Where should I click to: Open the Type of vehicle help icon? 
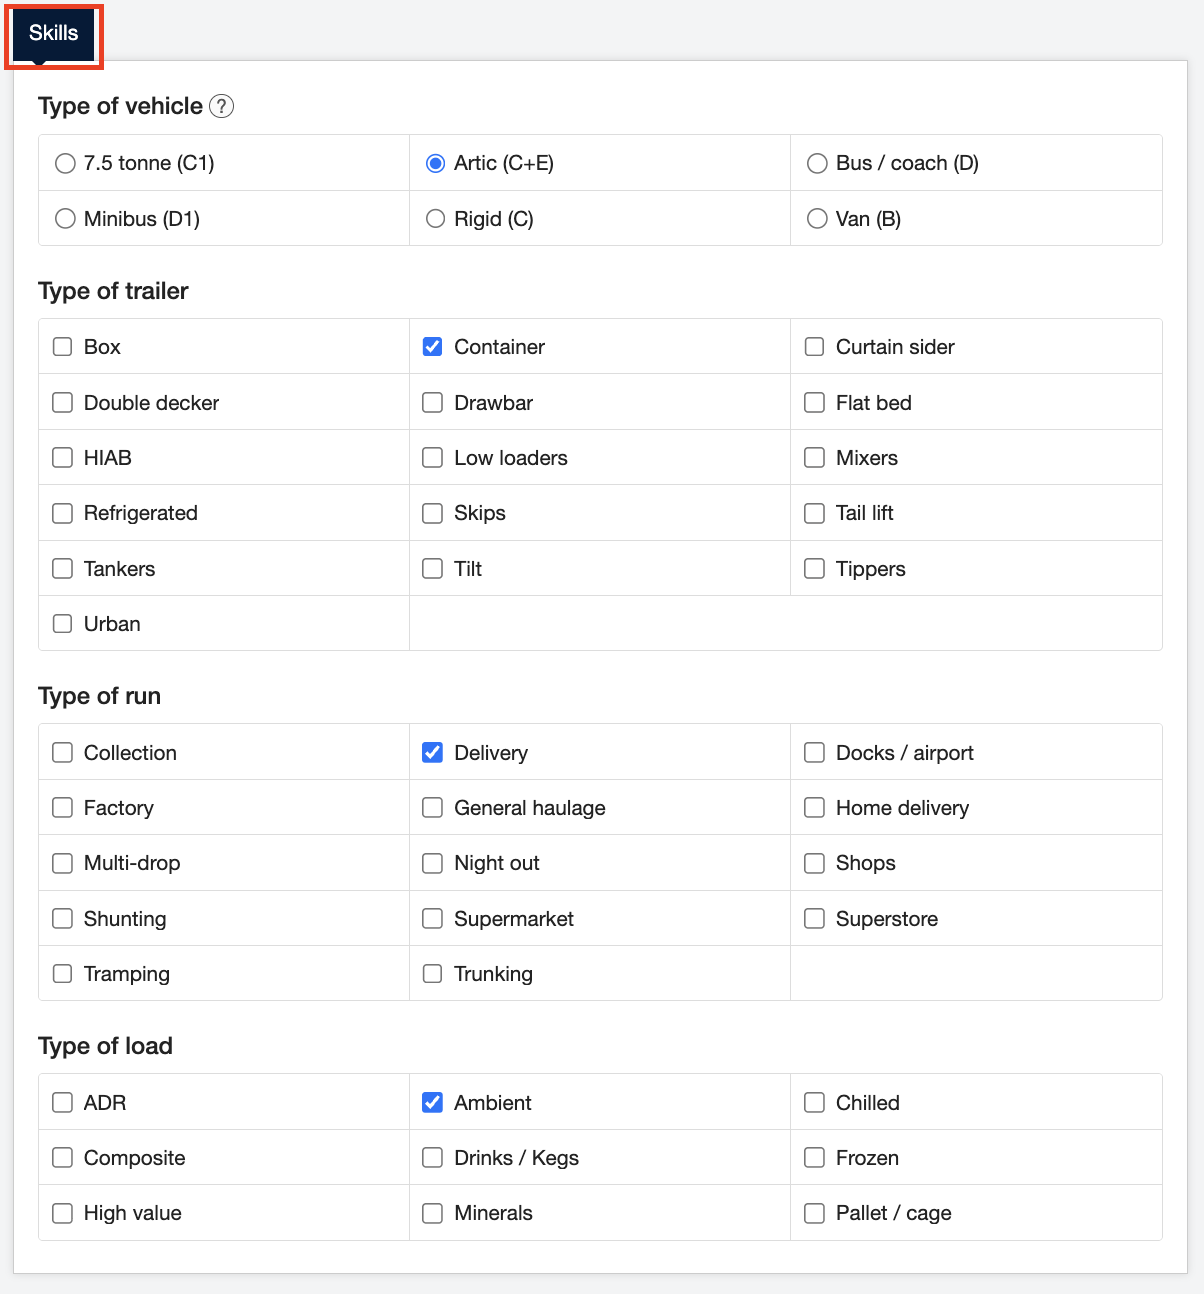[x=222, y=106]
